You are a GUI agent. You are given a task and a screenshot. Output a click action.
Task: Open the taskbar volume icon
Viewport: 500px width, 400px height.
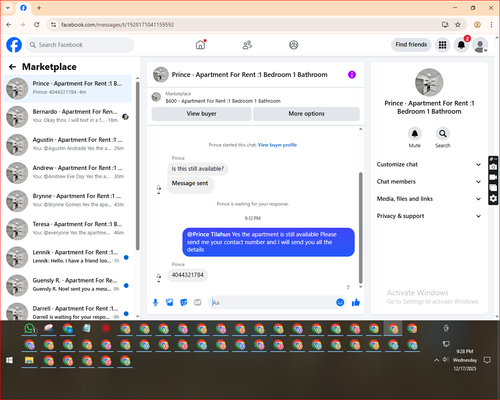445,360
